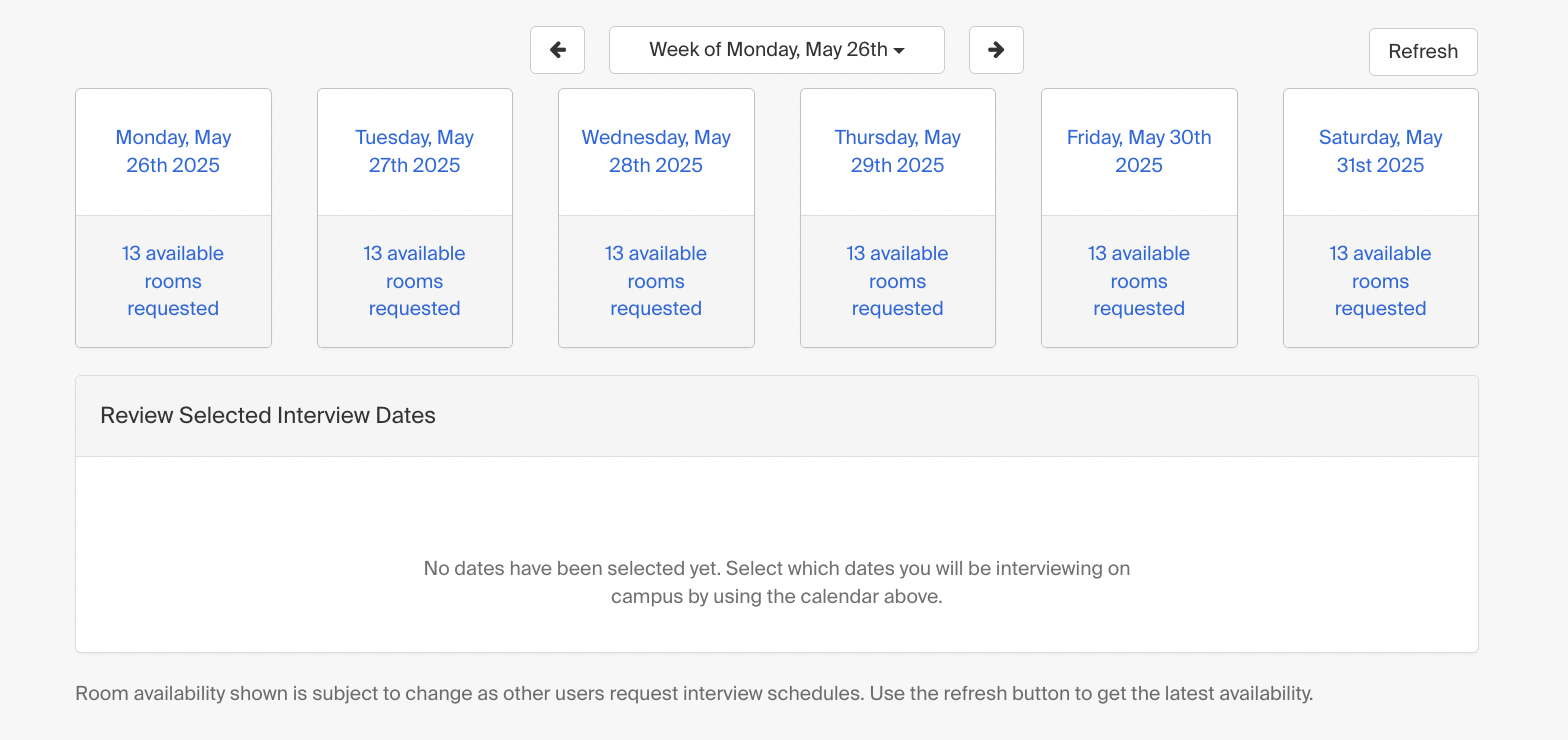Click Monday's 13 available rooms link
This screenshot has height=740, width=1568.
coord(173,281)
